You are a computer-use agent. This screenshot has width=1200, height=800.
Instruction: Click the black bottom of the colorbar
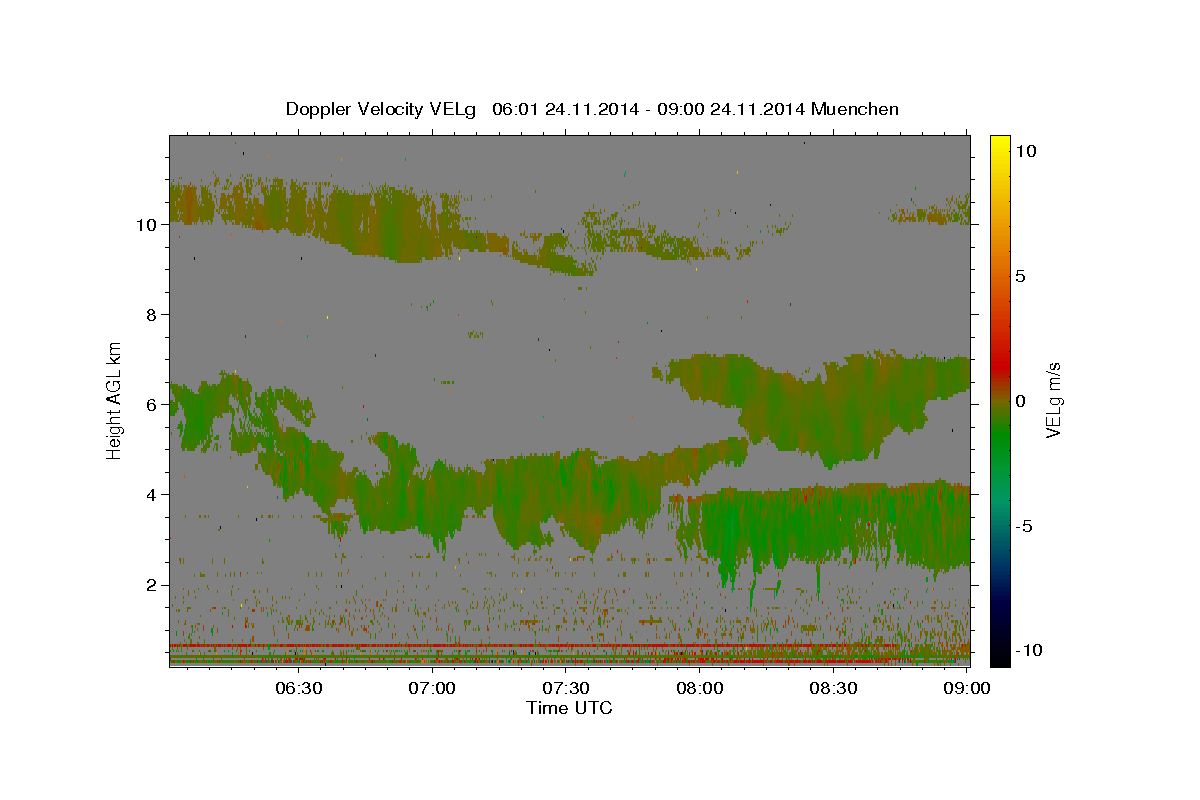[x=999, y=650]
